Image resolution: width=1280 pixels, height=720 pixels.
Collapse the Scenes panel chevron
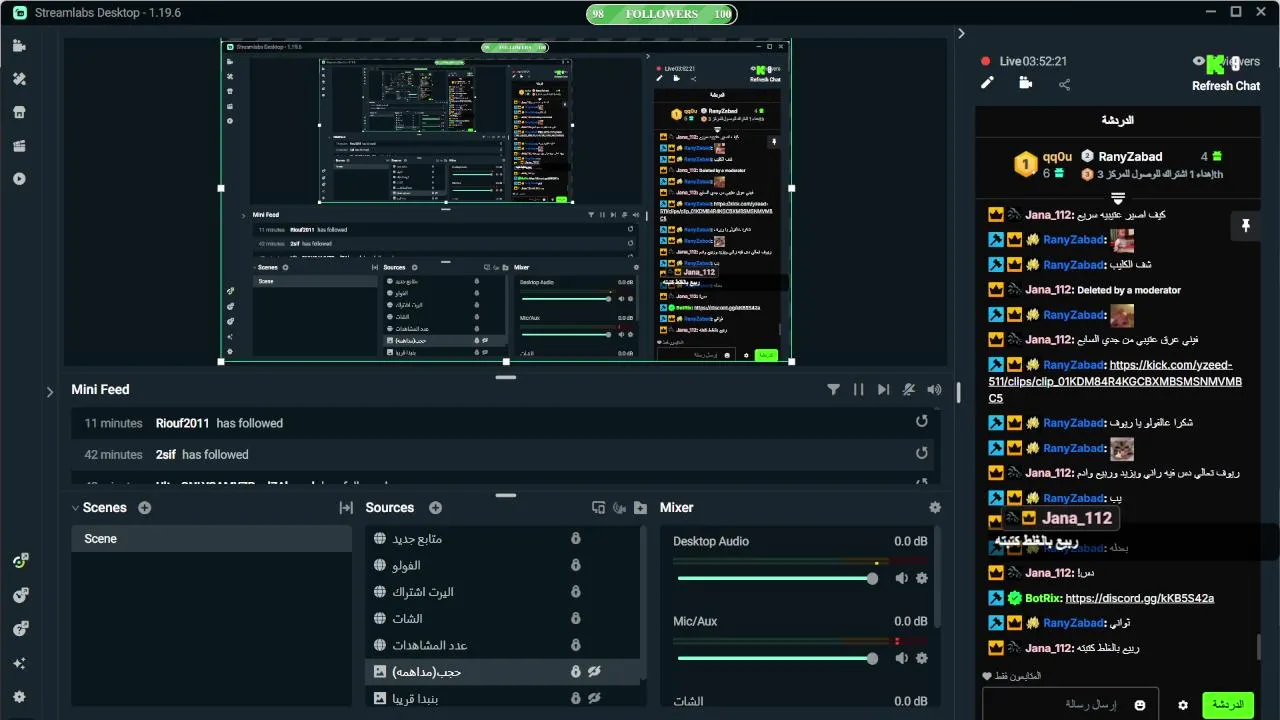point(75,508)
